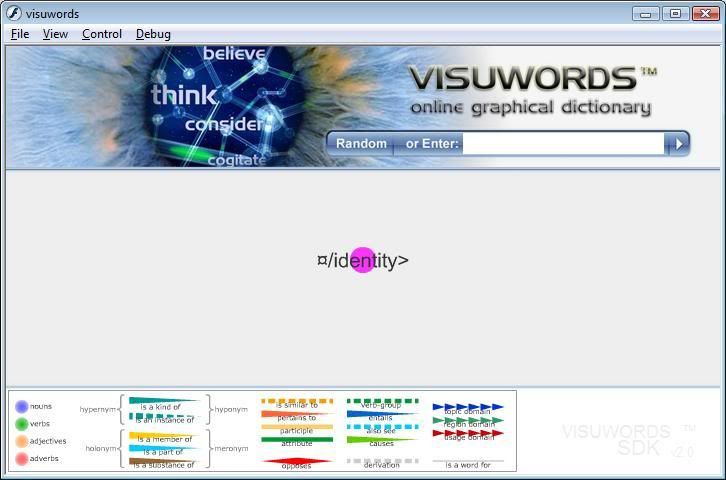Click the gray 'derivation' dashed legend line
This screenshot has height=480, width=726.
pos(382,461)
